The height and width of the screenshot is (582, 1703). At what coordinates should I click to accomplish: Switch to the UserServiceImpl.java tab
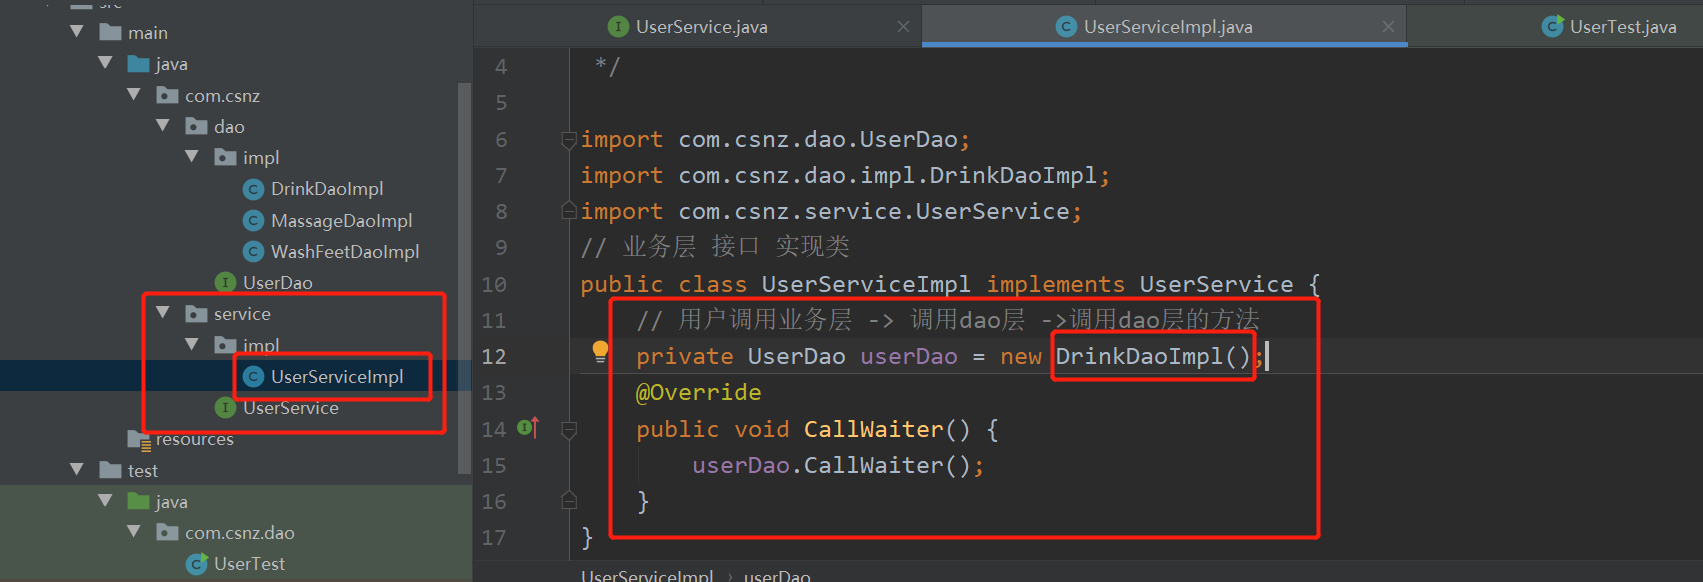1164,27
